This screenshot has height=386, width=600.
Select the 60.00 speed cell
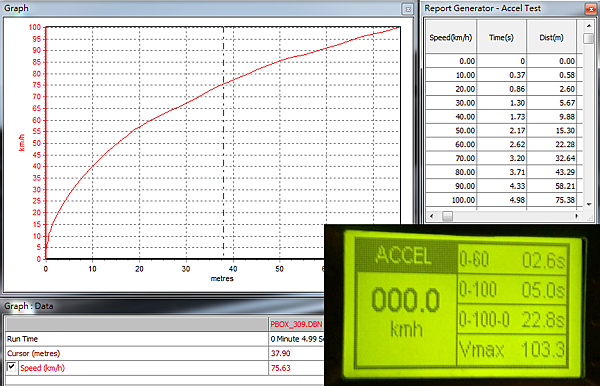[451, 144]
